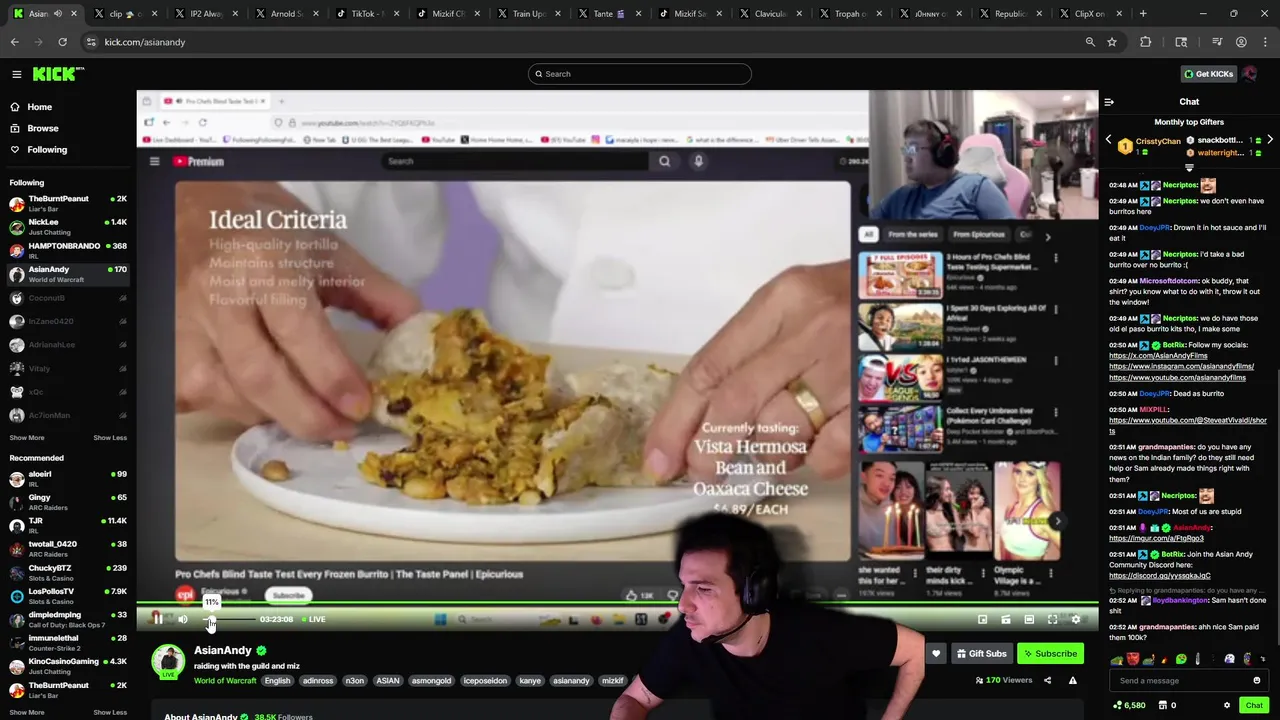
Task: Toggle theater mode on the player
Action: (1029, 619)
